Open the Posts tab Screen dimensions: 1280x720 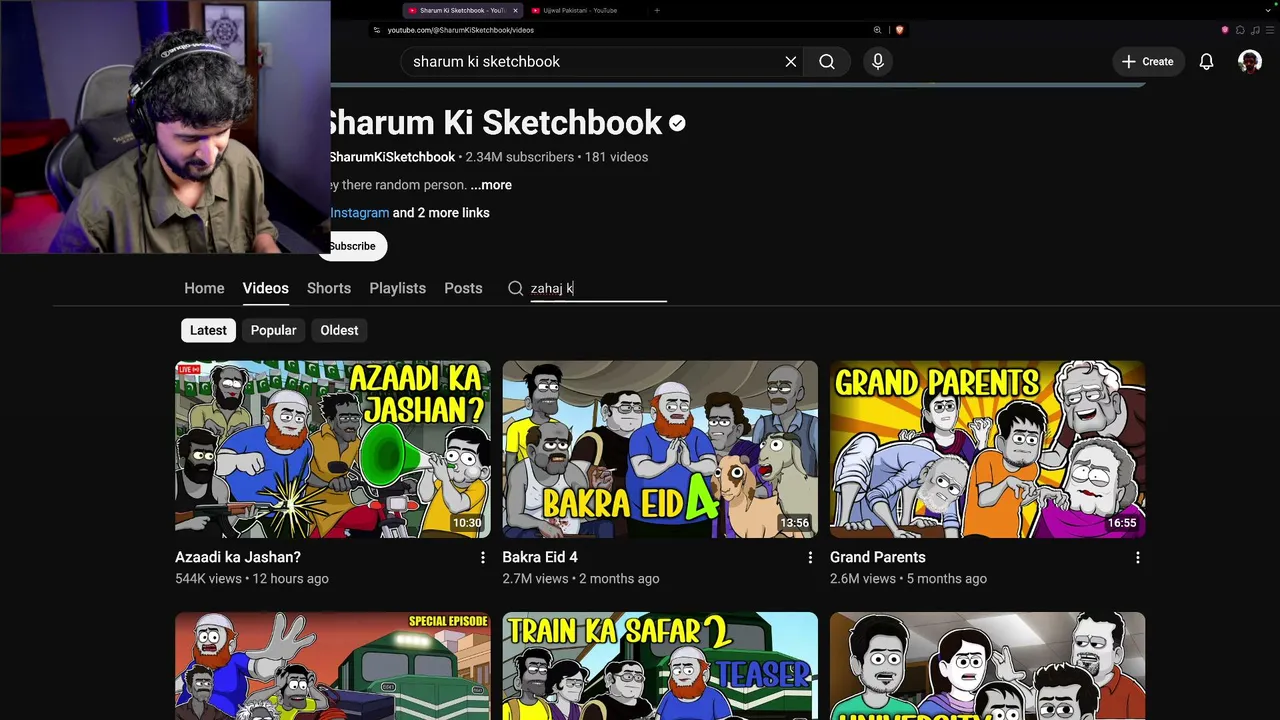[463, 288]
